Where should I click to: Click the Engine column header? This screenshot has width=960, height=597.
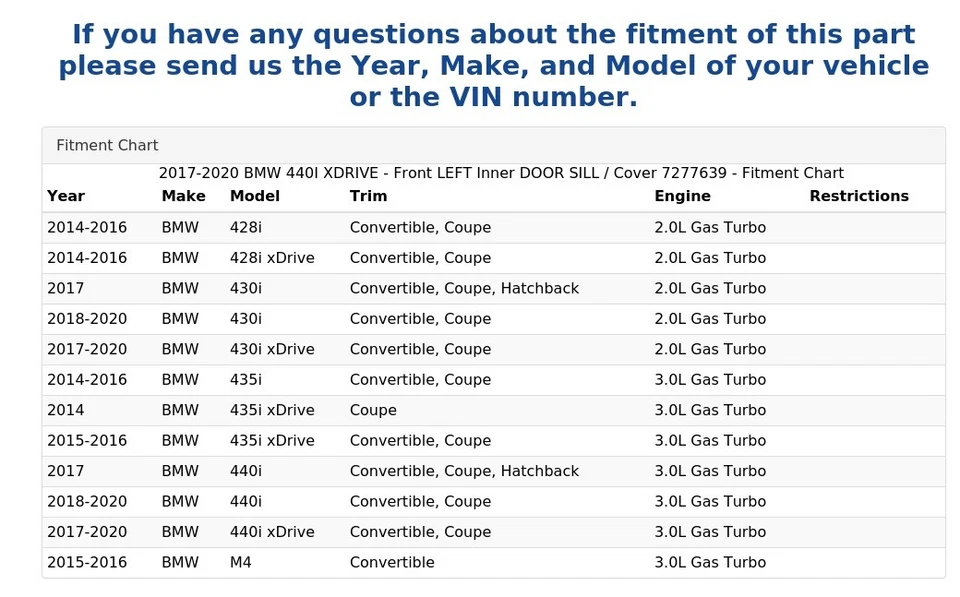(x=682, y=196)
